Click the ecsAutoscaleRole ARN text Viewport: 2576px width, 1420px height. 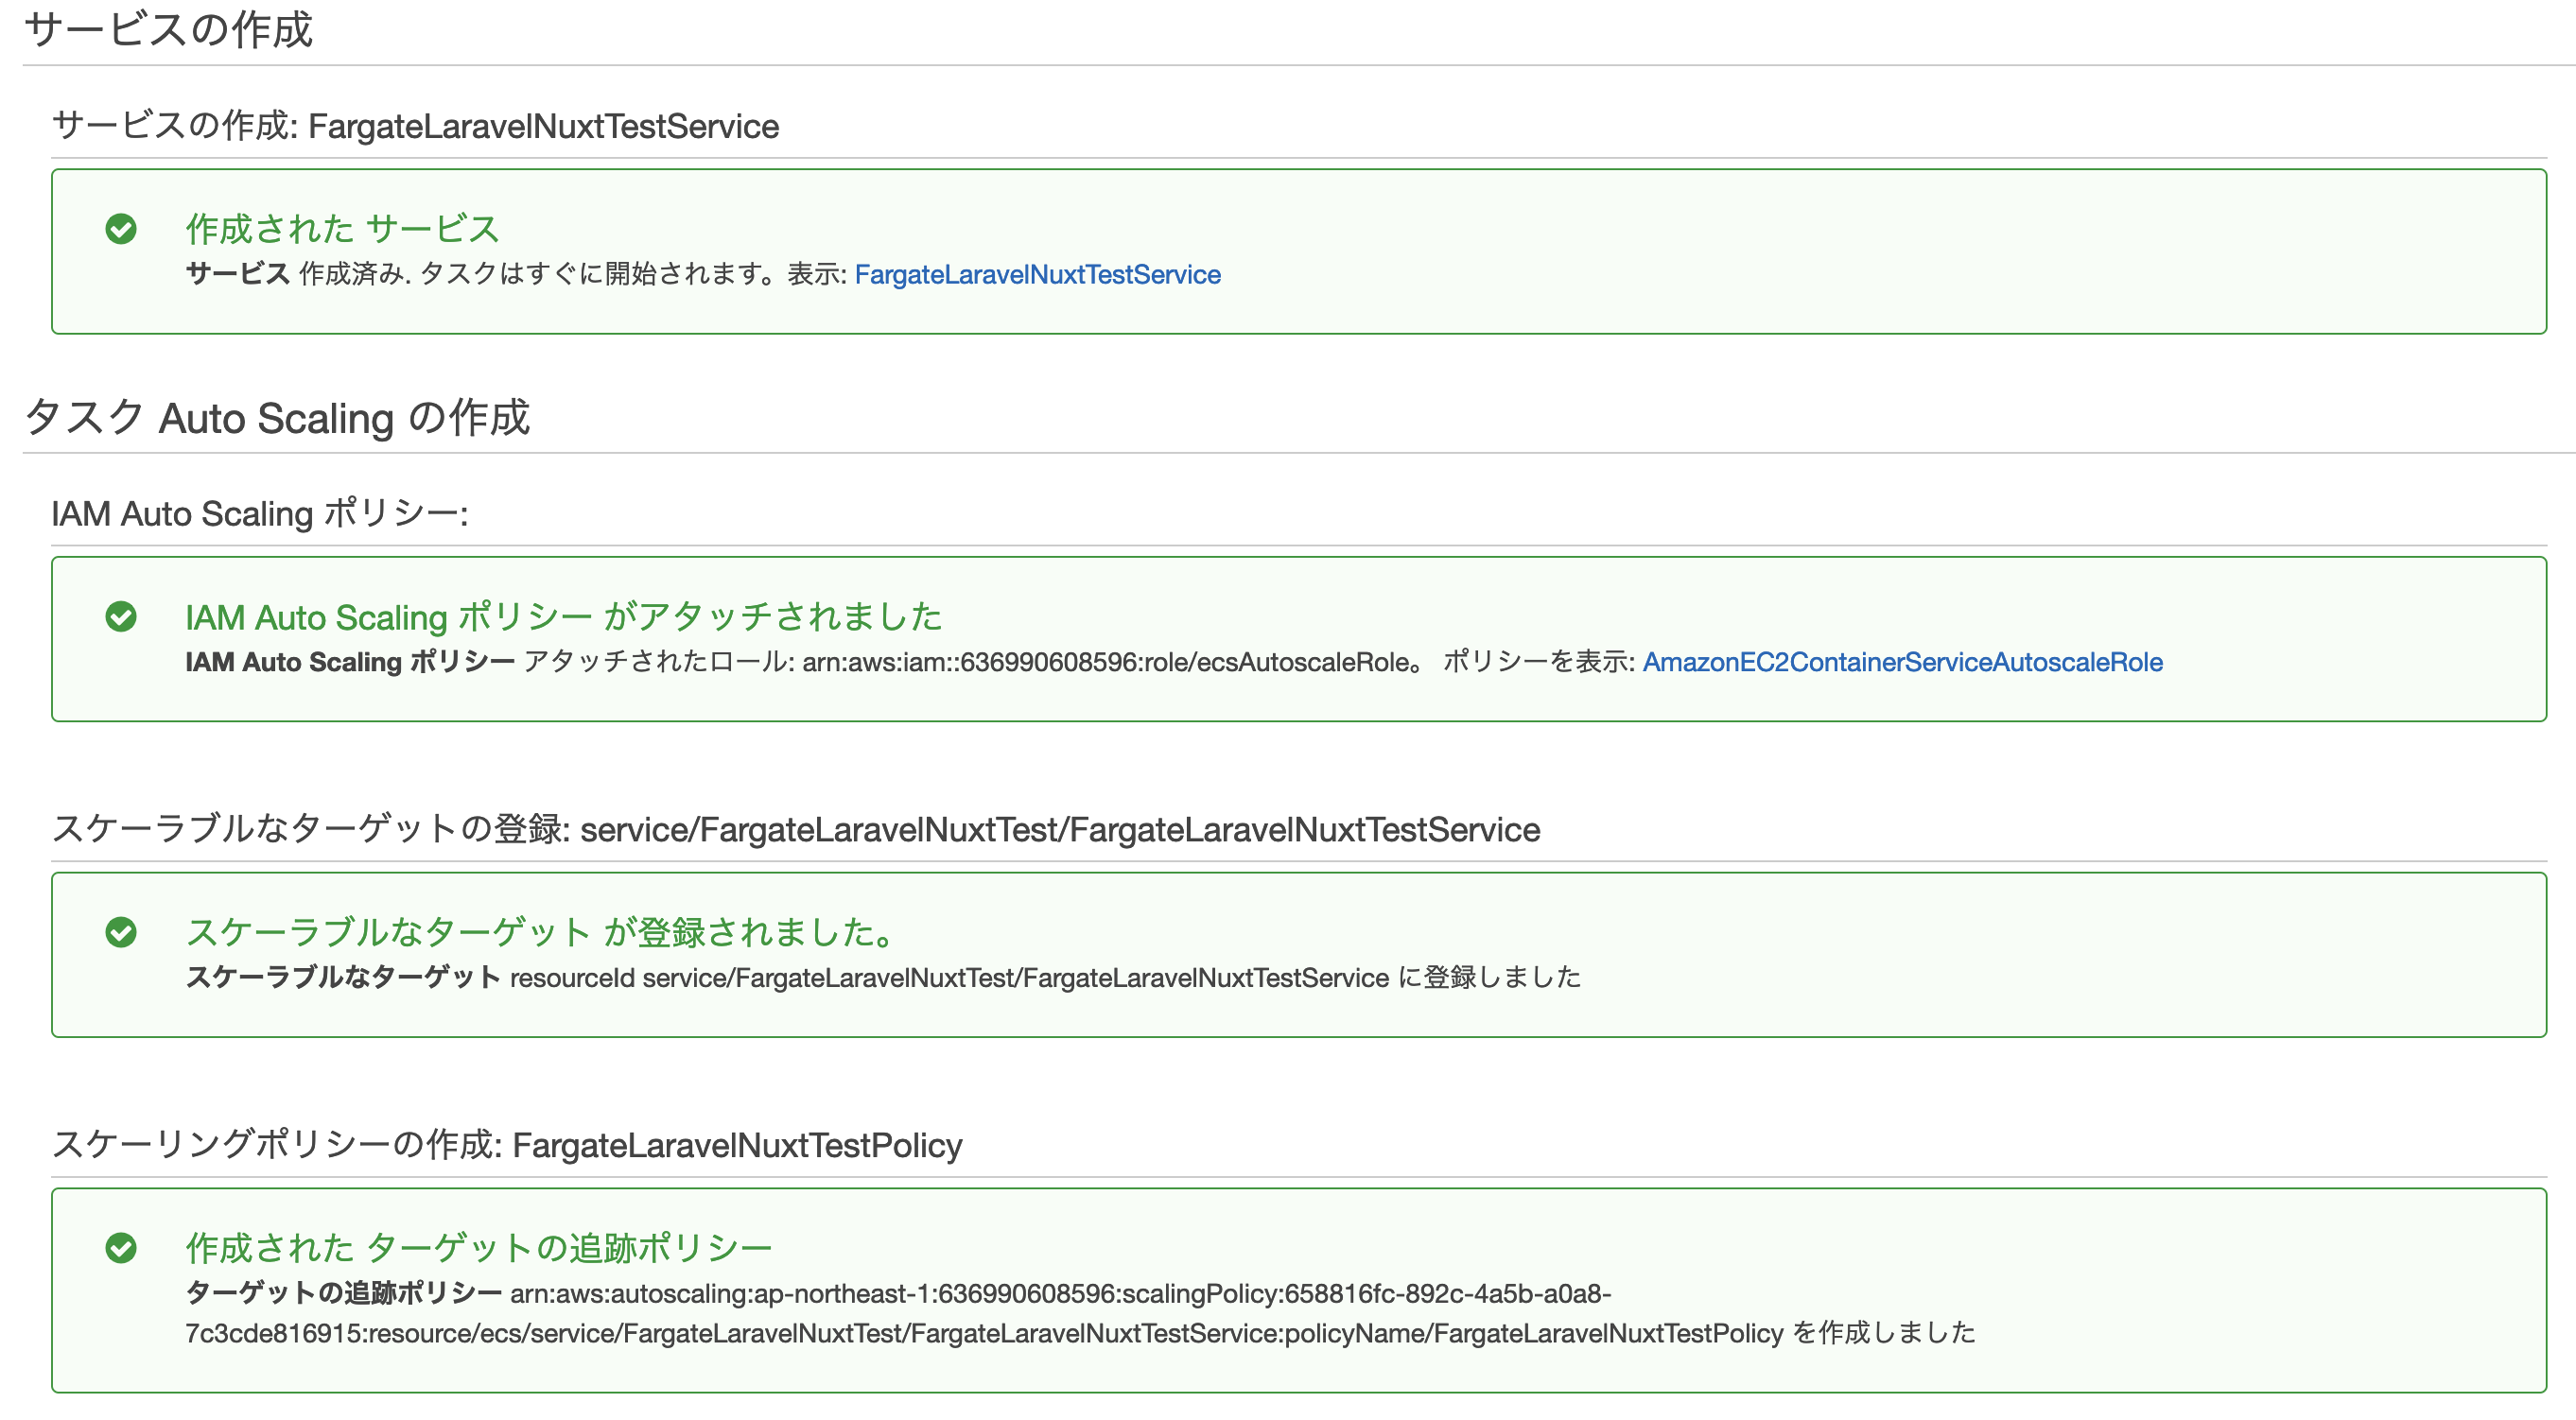click(1106, 662)
